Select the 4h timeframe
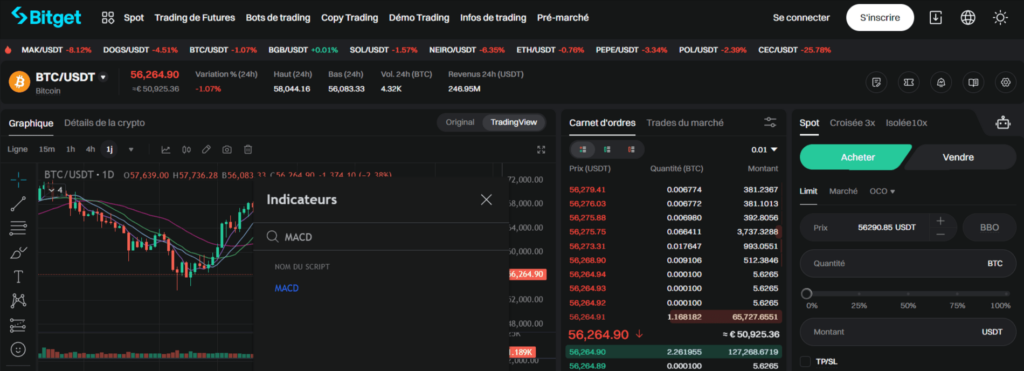 coord(90,150)
